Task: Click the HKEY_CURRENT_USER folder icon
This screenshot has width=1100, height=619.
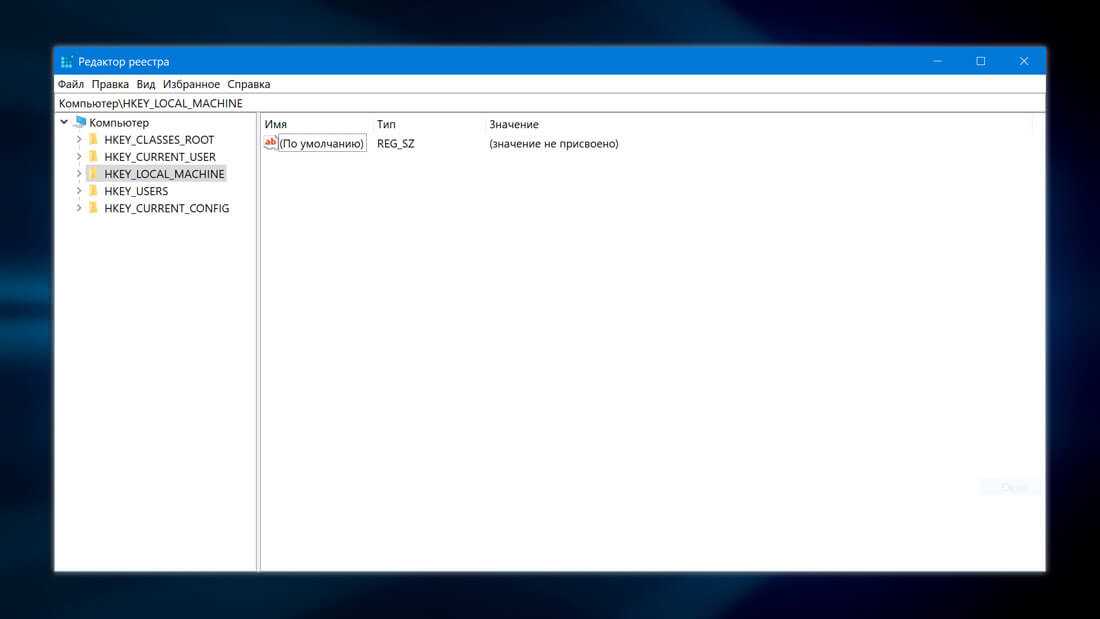Action: (94, 157)
